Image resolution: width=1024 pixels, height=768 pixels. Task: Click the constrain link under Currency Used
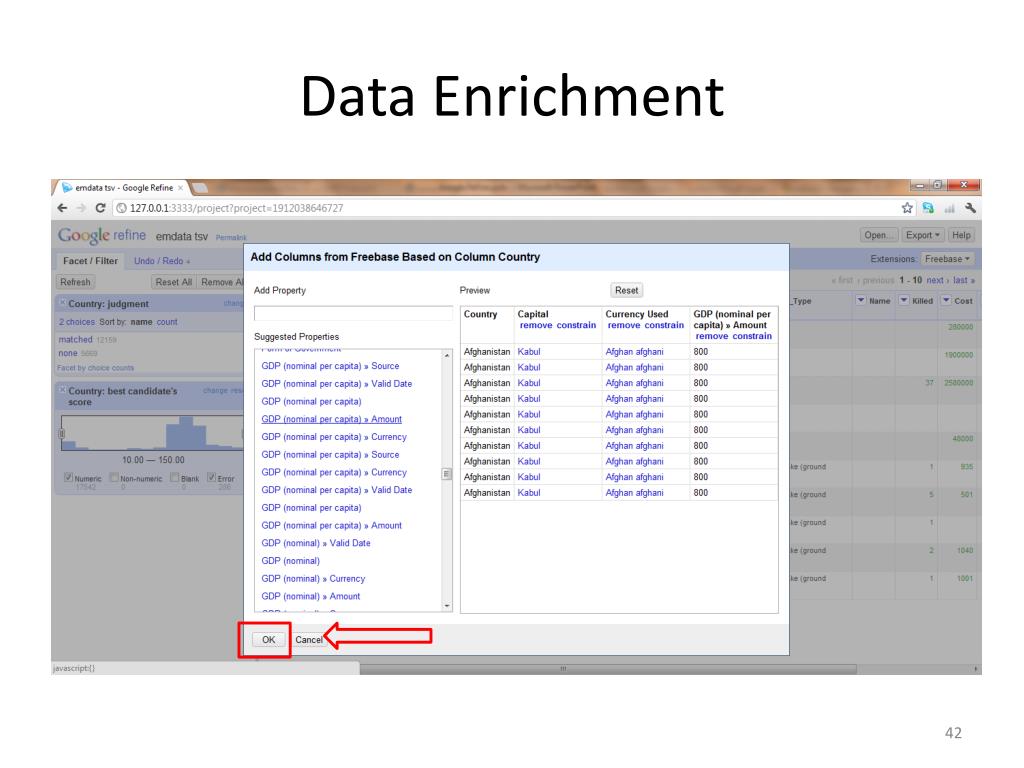click(664, 325)
